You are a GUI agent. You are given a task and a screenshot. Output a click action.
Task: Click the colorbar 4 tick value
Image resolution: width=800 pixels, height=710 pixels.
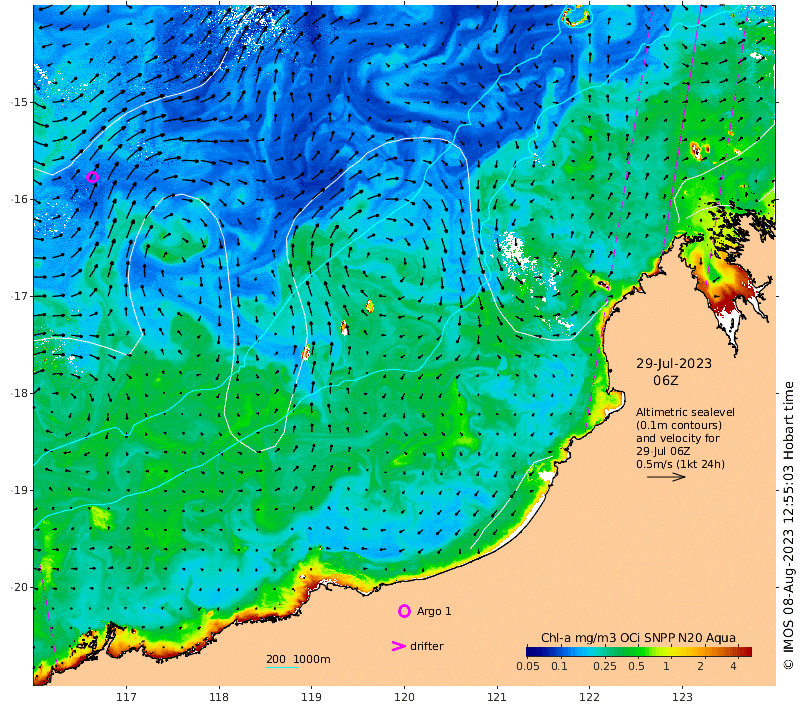pyautogui.click(x=733, y=666)
